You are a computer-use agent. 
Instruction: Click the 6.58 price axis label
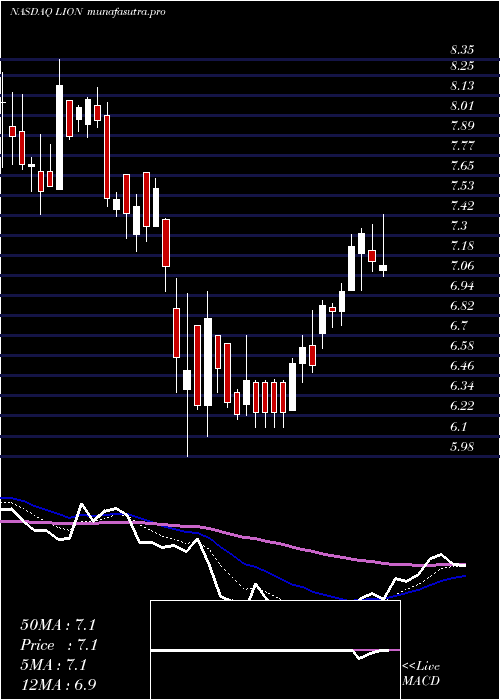(462, 346)
